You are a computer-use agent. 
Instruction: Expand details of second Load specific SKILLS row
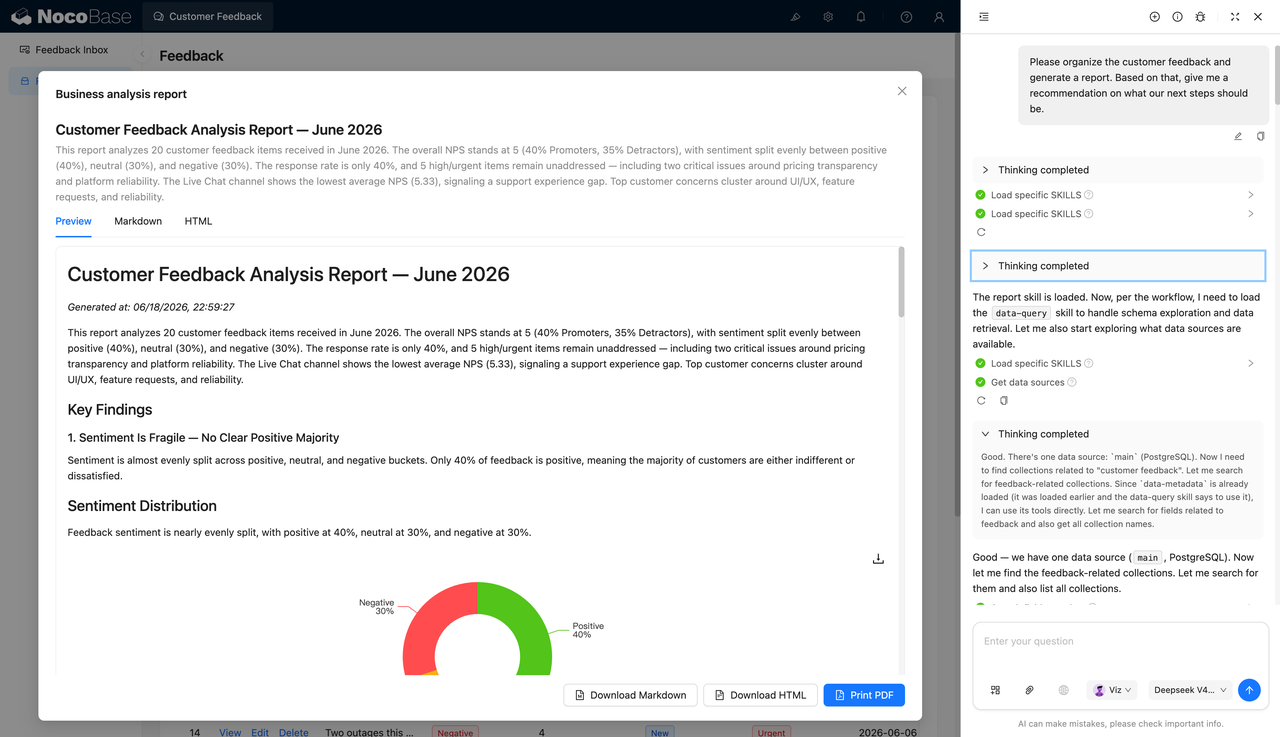click(1251, 214)
